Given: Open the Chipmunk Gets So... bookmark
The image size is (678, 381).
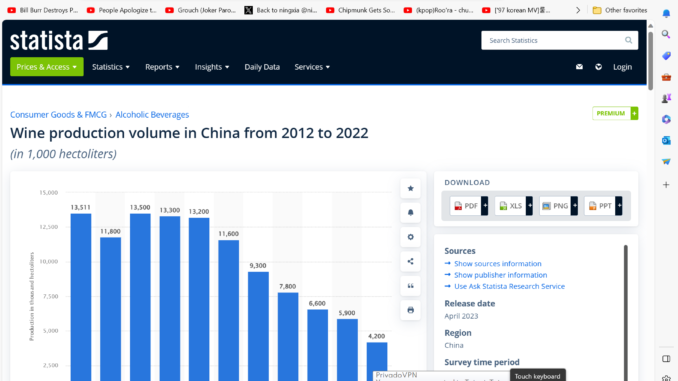Looking at the screenshot, I should tap(361, 10).
